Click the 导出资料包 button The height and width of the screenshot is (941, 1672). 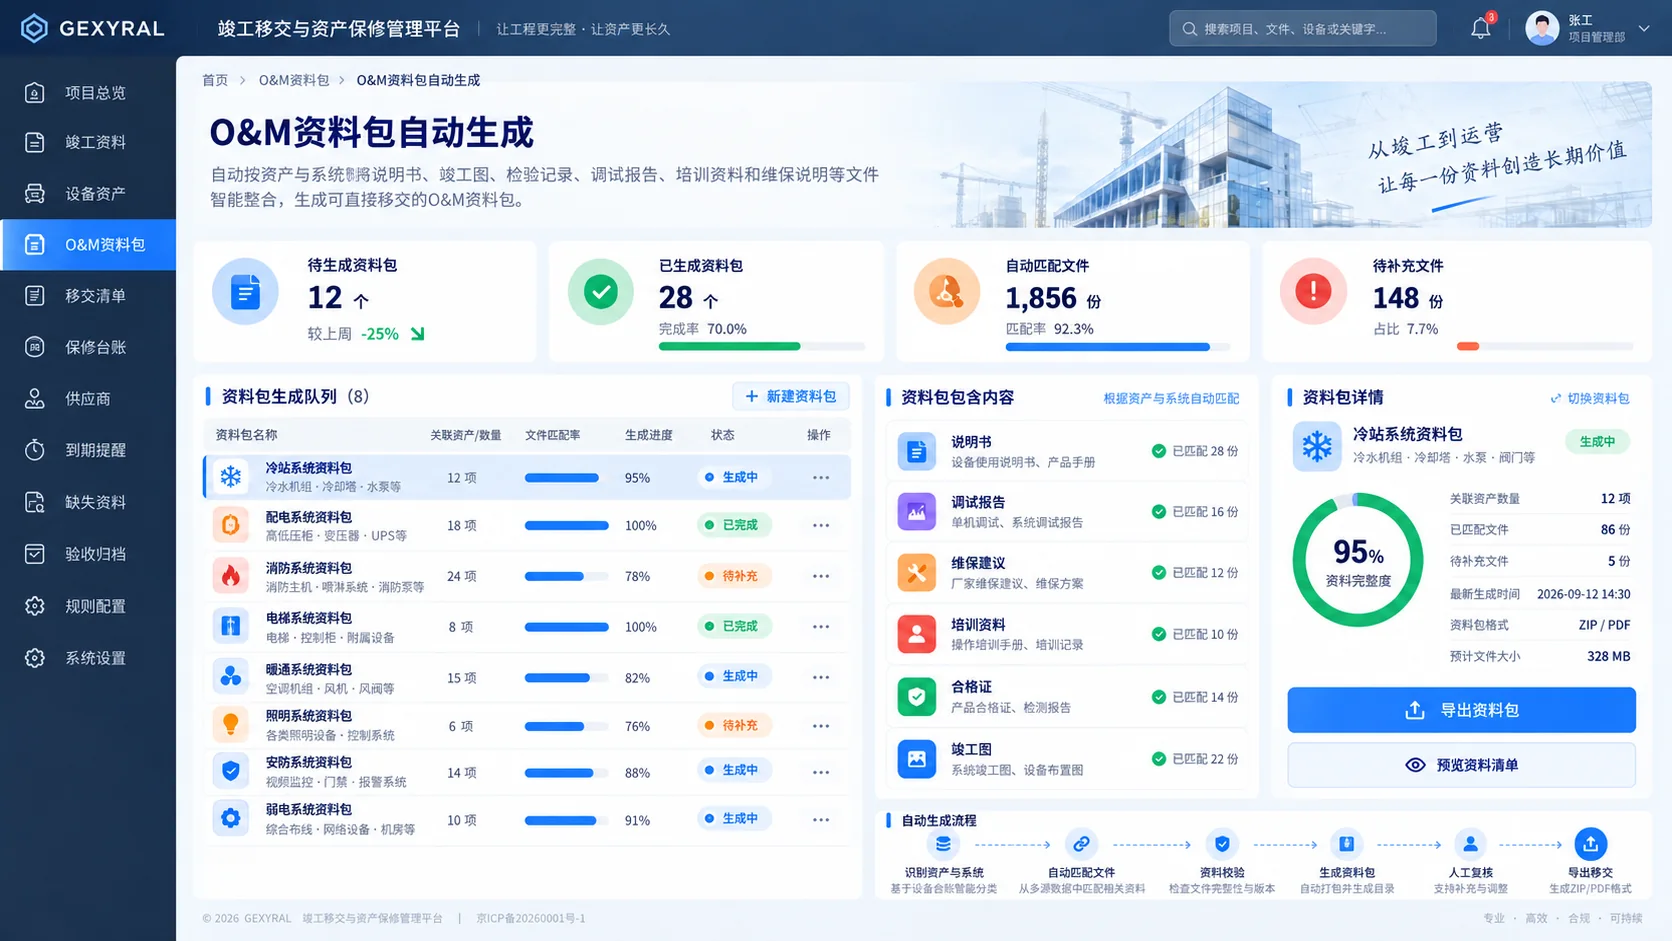coord(1461,710)
